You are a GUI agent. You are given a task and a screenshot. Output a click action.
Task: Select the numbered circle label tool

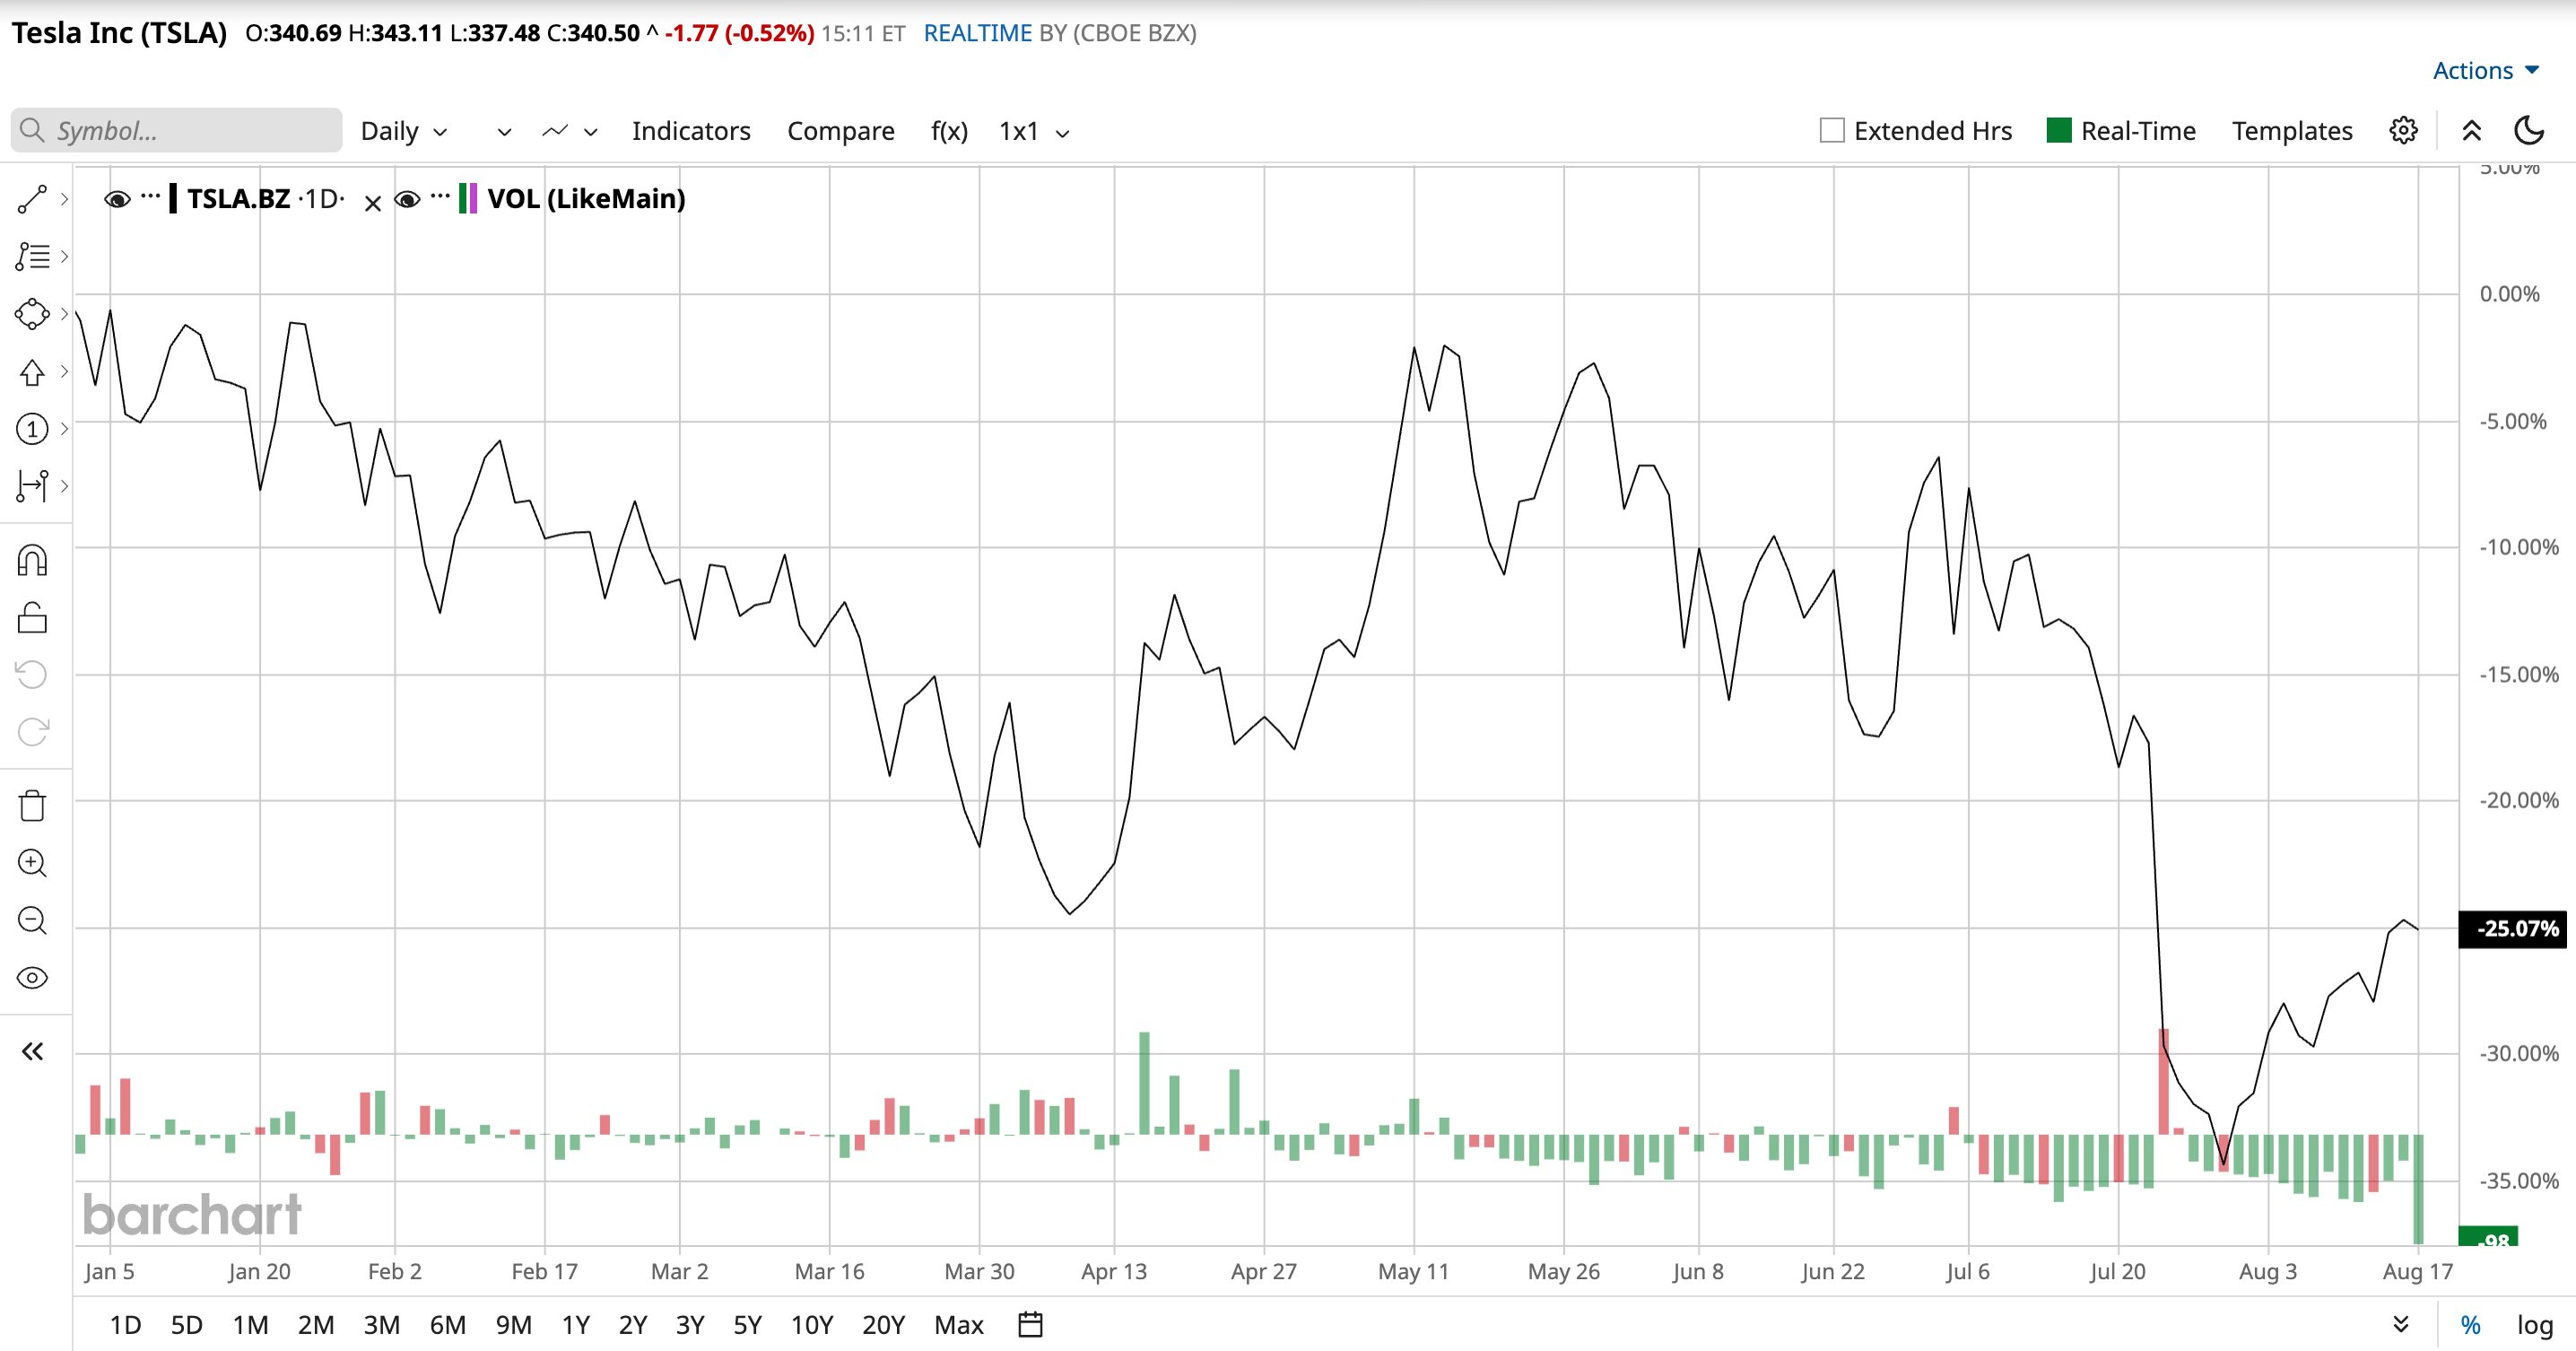pos(32,429)
